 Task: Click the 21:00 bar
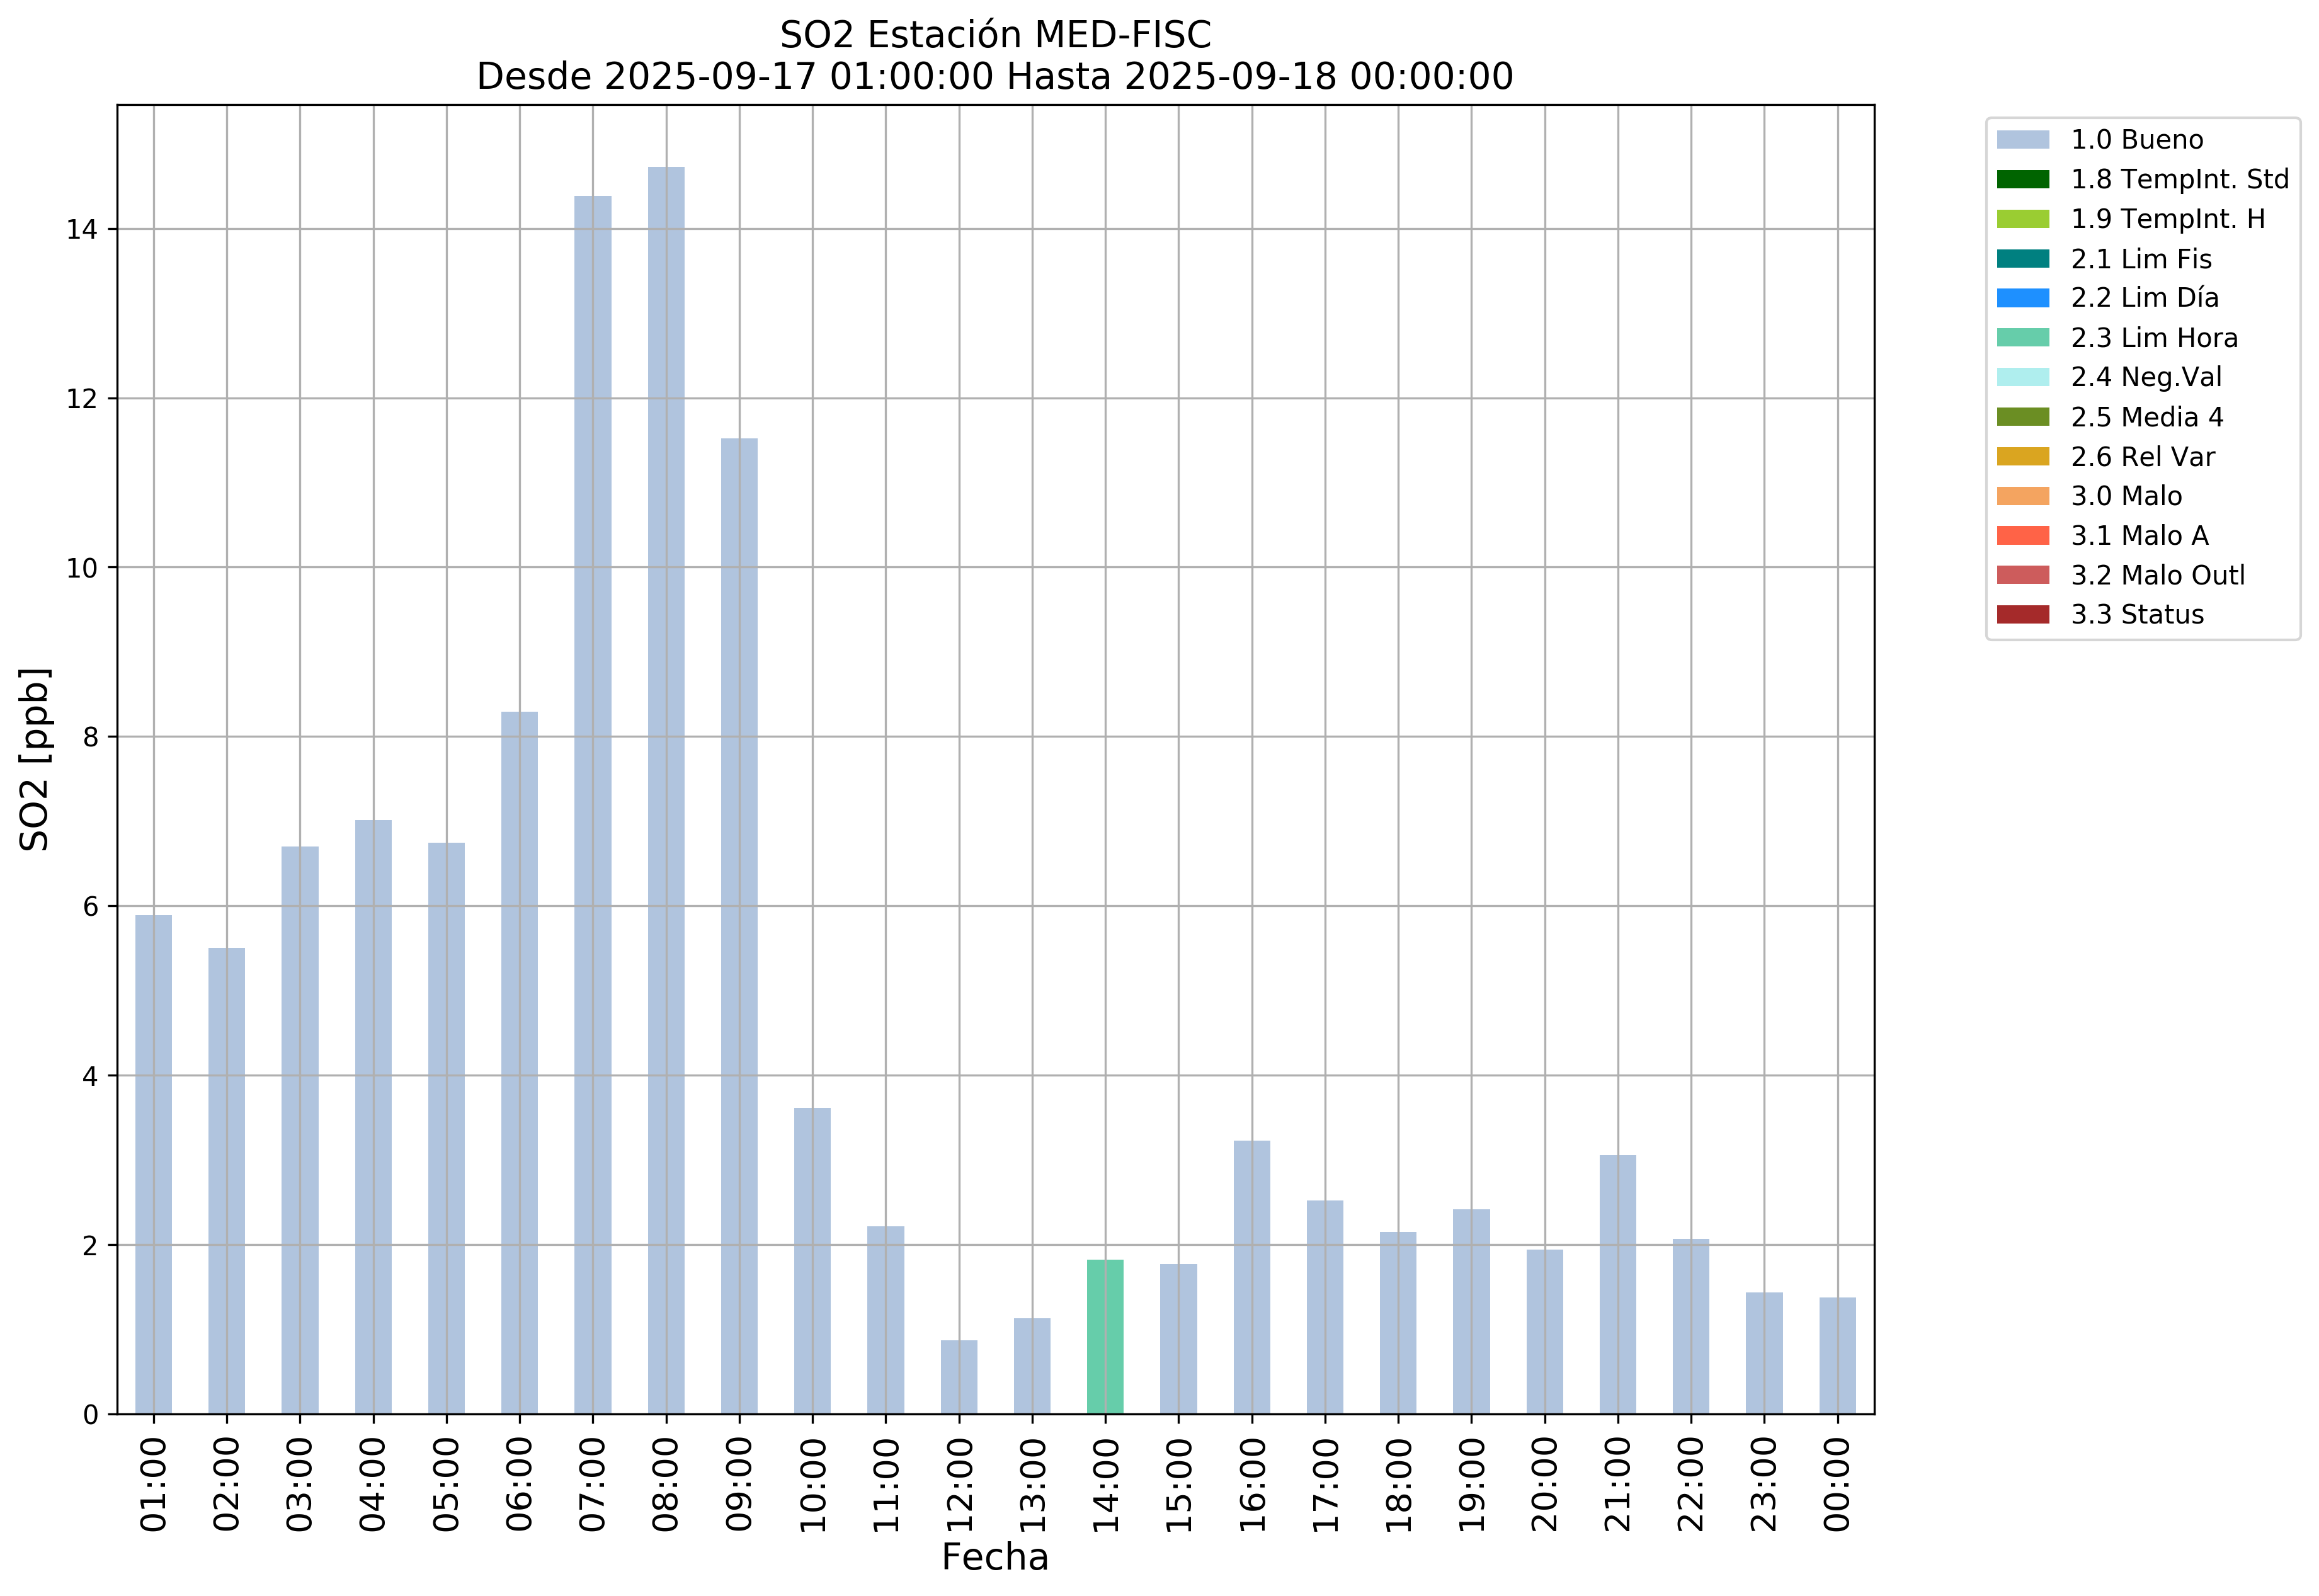pyautogui.click(x=1617, y=1285)
